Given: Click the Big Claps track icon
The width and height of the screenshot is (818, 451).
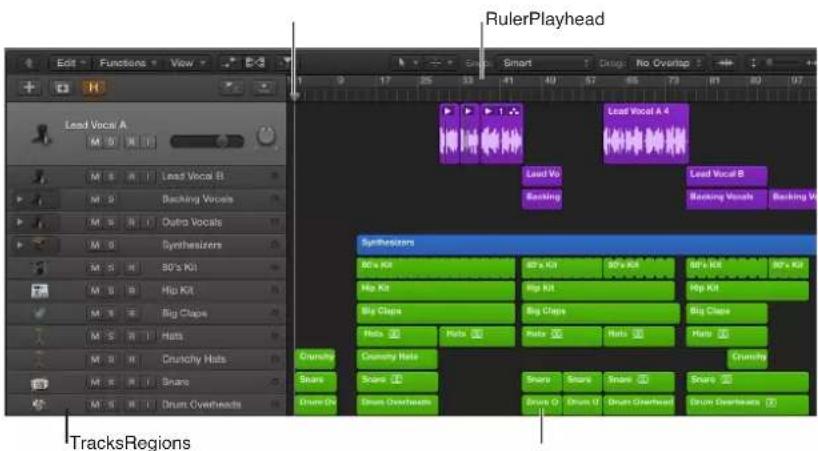Looking at the screenshot, I should point(39,313).
